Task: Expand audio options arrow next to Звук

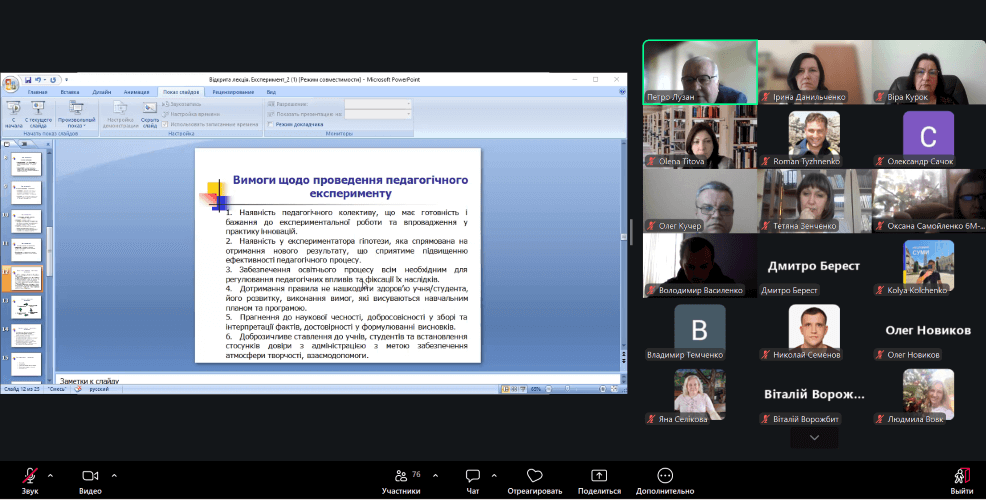Action: 50,475
